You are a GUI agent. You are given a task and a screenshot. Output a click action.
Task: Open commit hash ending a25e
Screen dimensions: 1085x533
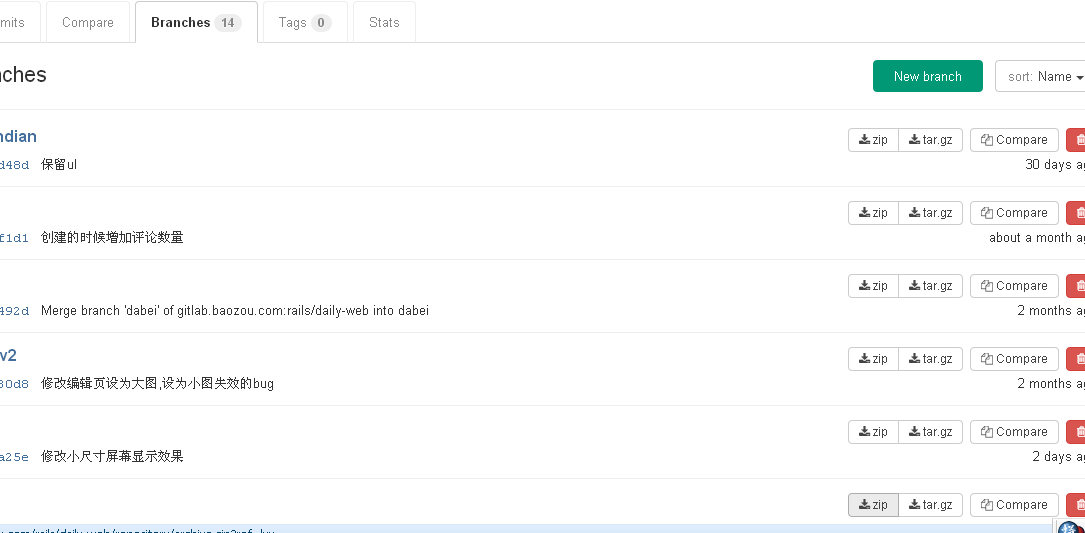pyautogui.click(x=15, y=457)
